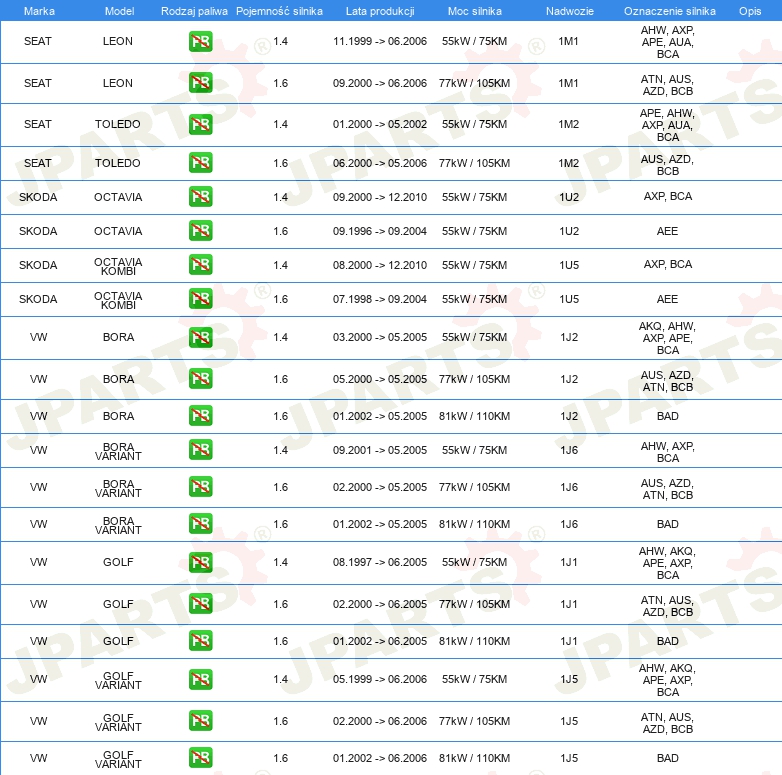Click the fuel icon for SEAT TOLEDO 1.6
Screen dimensions: 782x775
point(200,163)
